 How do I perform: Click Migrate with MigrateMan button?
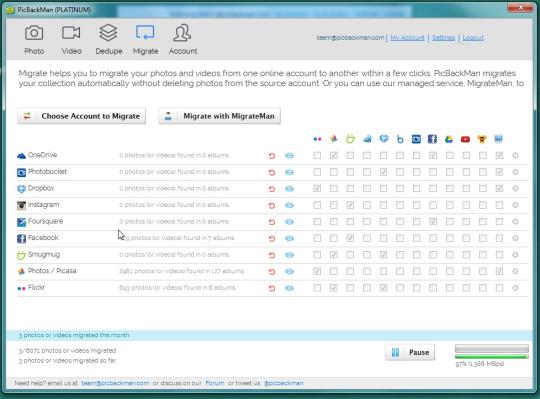click(x=220, y=116)
